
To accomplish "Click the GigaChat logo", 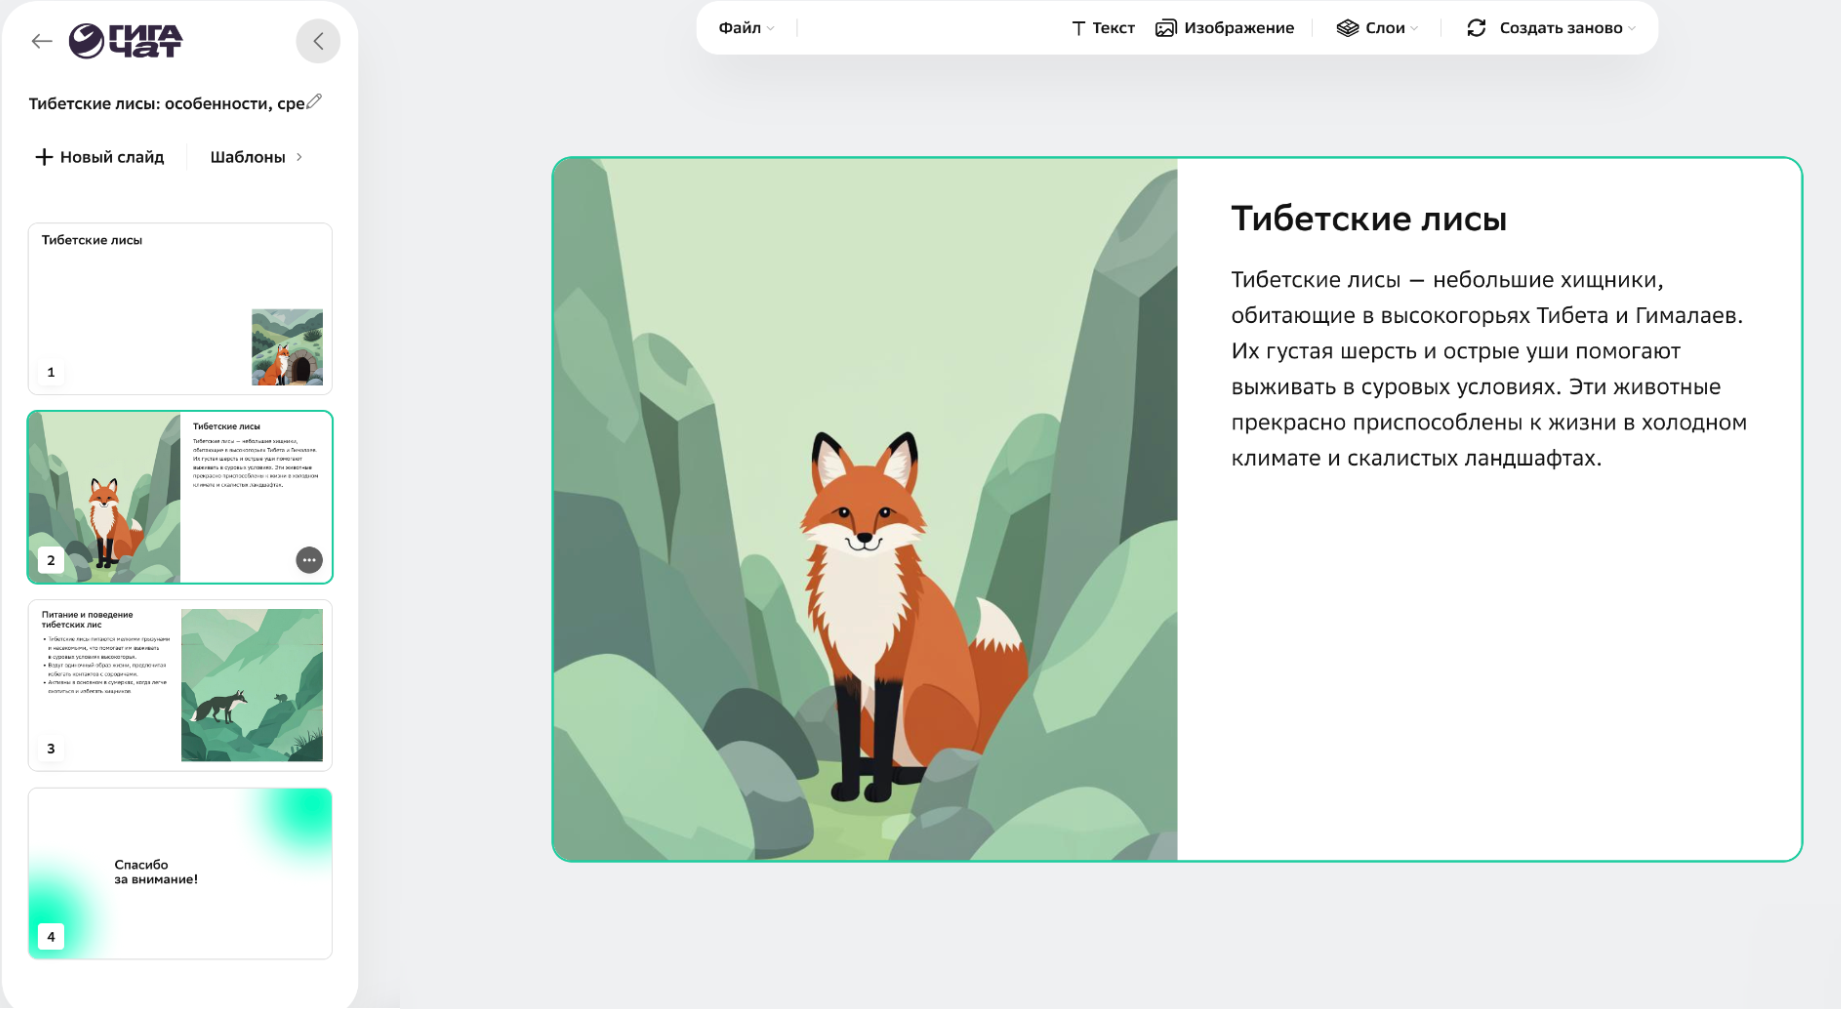I will [126, 41].
